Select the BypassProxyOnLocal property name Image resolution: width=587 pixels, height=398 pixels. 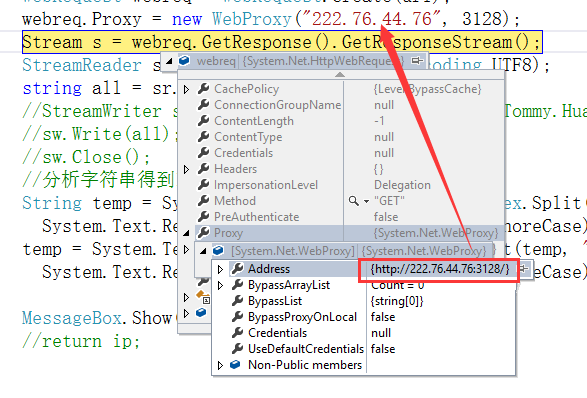point(302,317)
